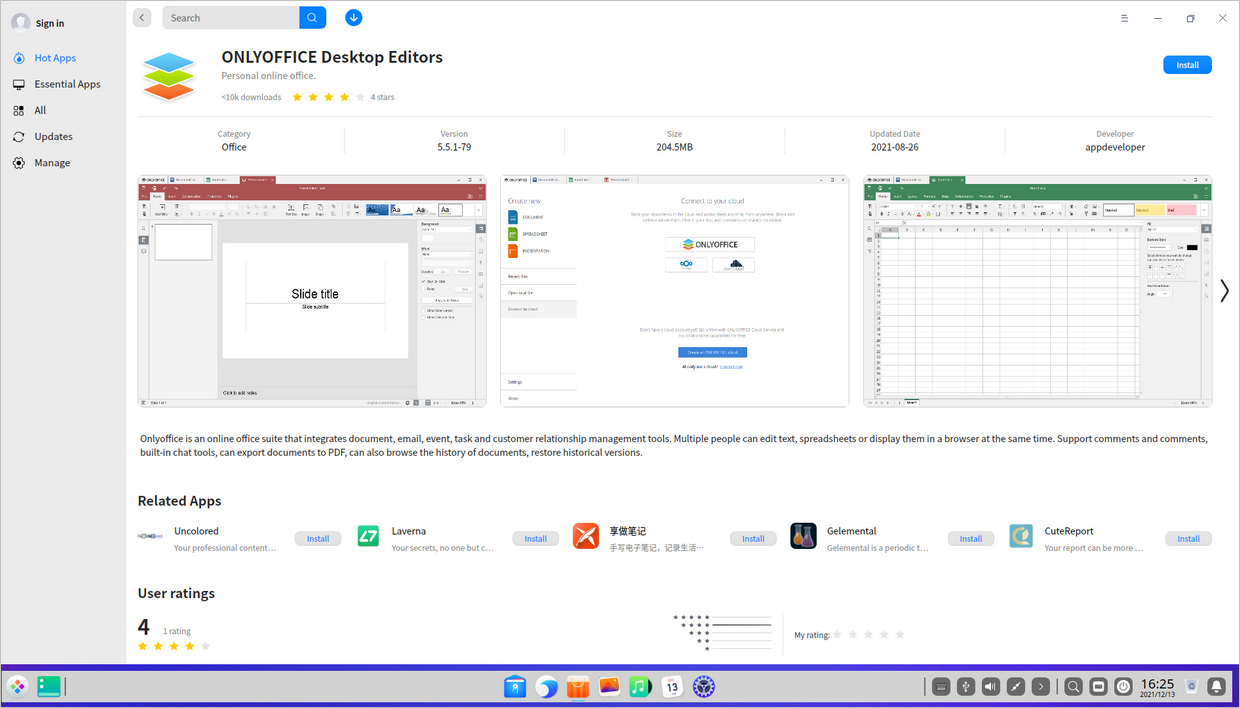Click inside the Search field

[230, 17]
